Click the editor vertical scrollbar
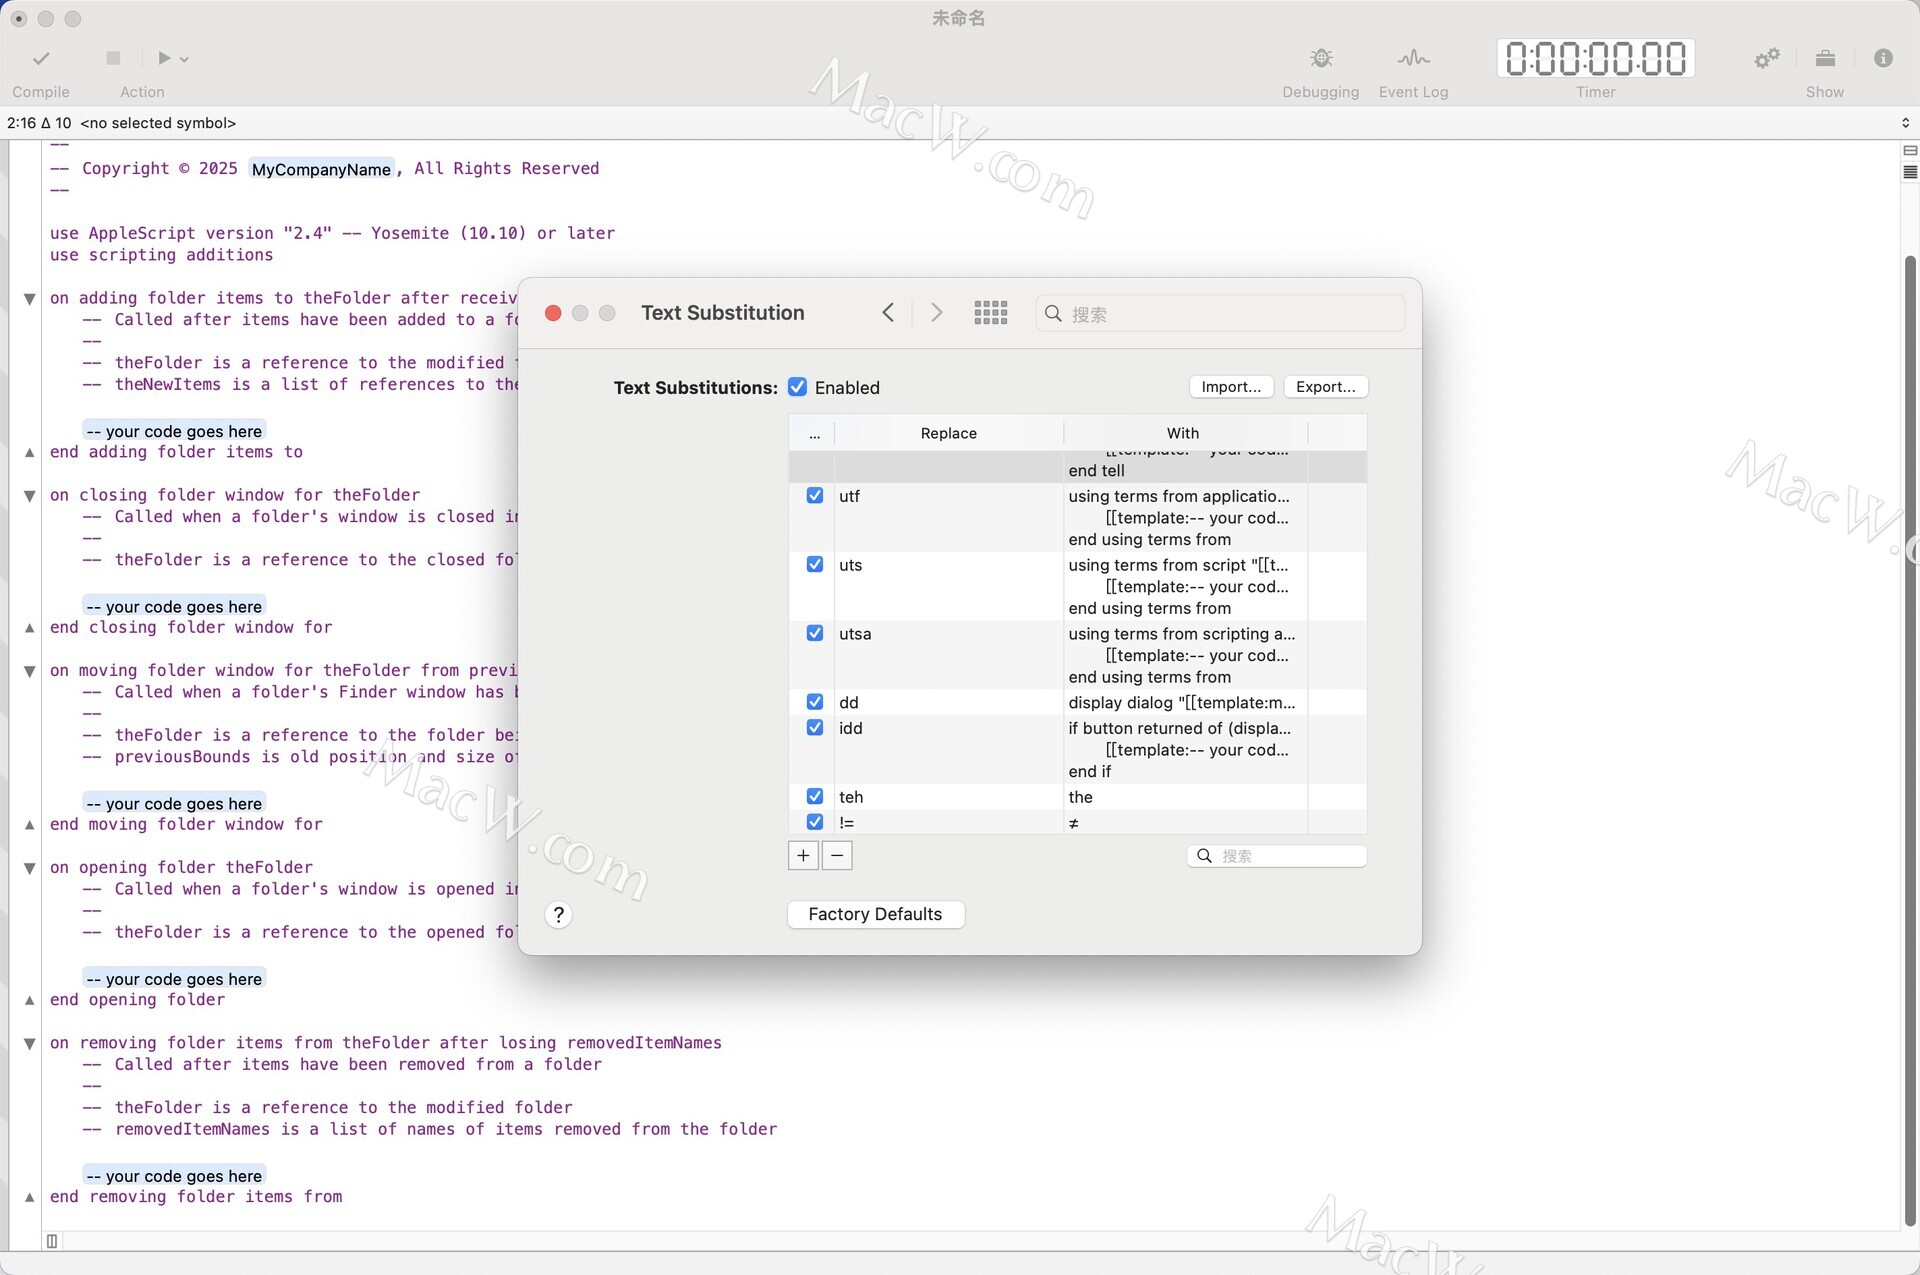The height and width of the screenshot is (1275, 1920). coord(1910,740)
